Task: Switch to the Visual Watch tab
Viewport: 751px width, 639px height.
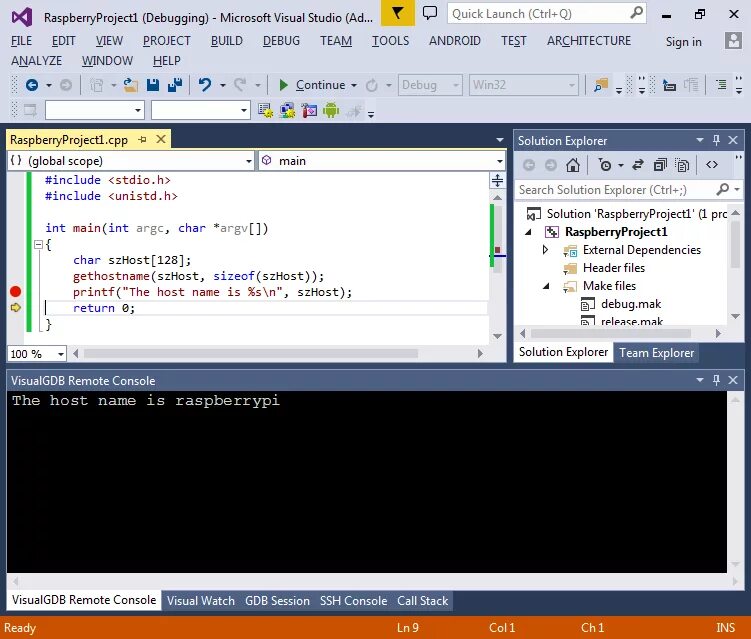Action: pyautogui.click(x=201, y=601)
